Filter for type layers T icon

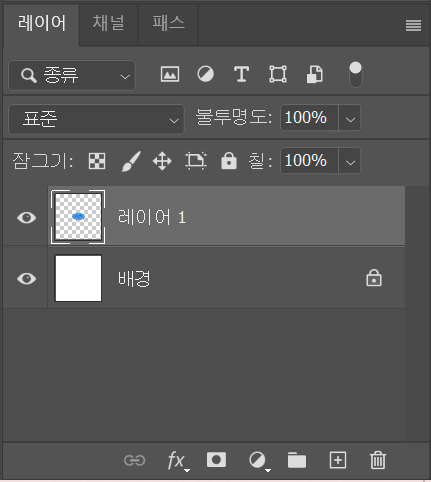click(241, 74)
